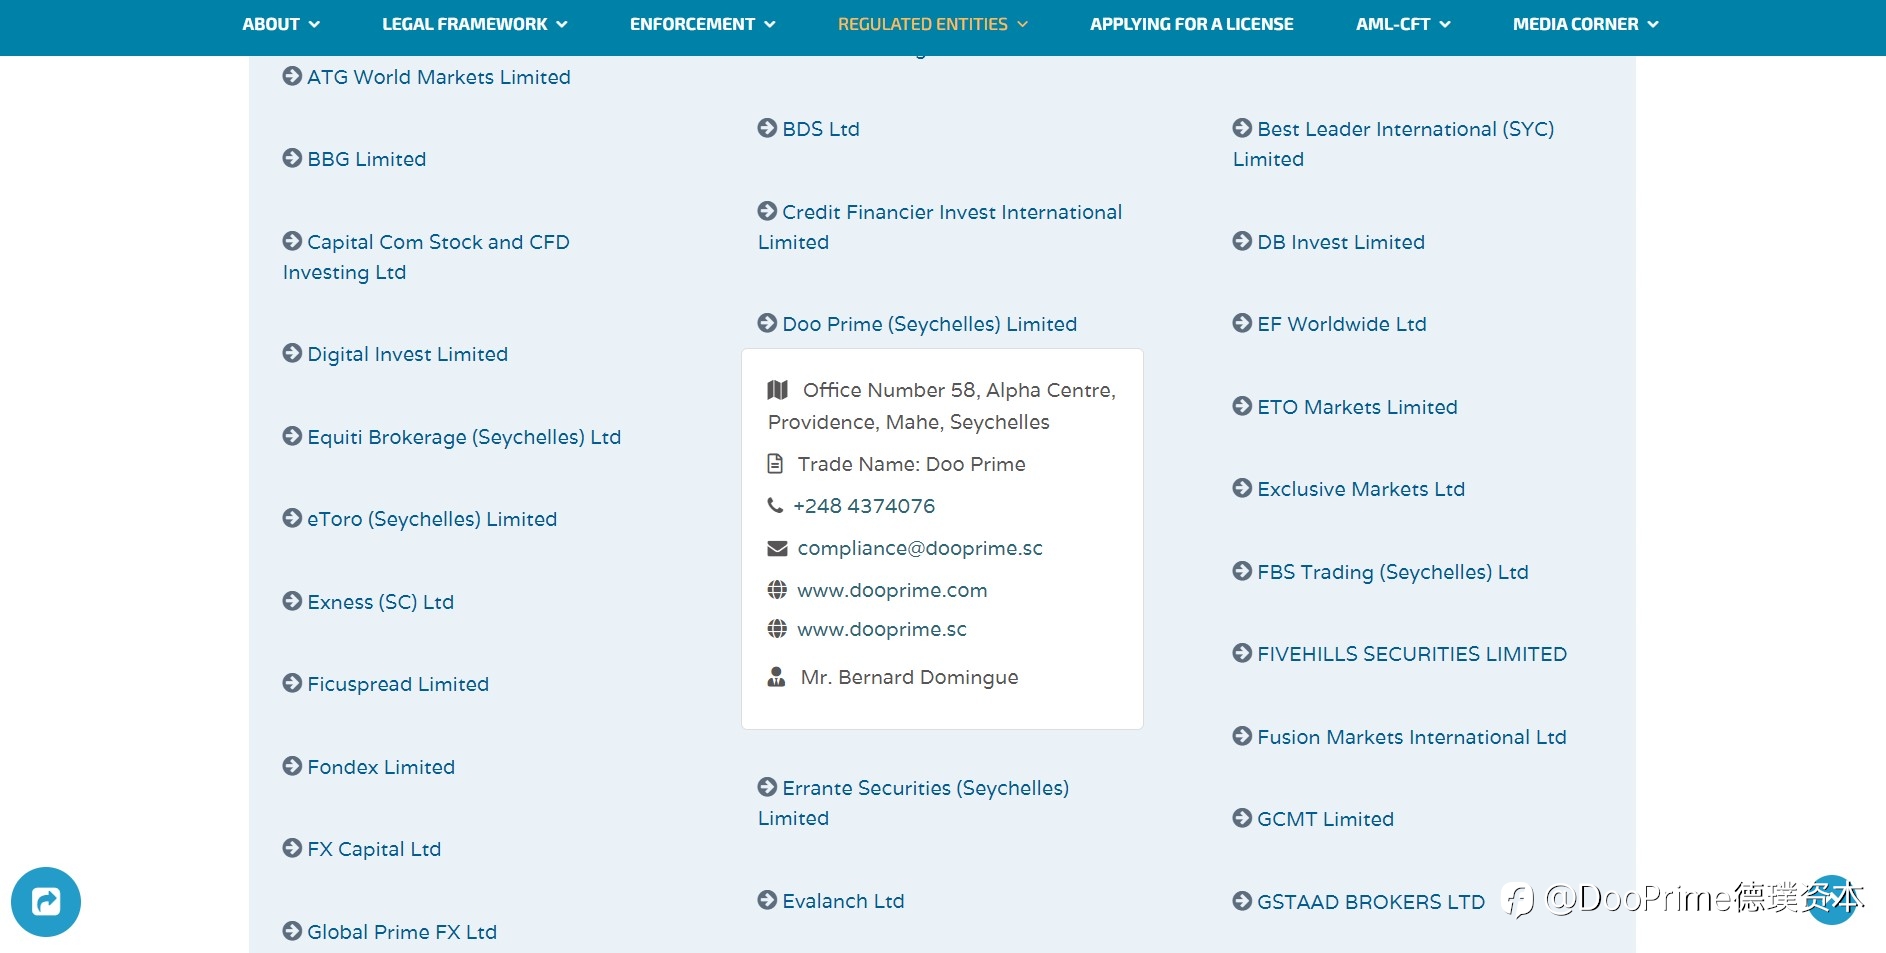Click the arrow icon beside FBS Trading (Seychelles)
The height and width of the screenshot is (953, 1886).
1242,571
